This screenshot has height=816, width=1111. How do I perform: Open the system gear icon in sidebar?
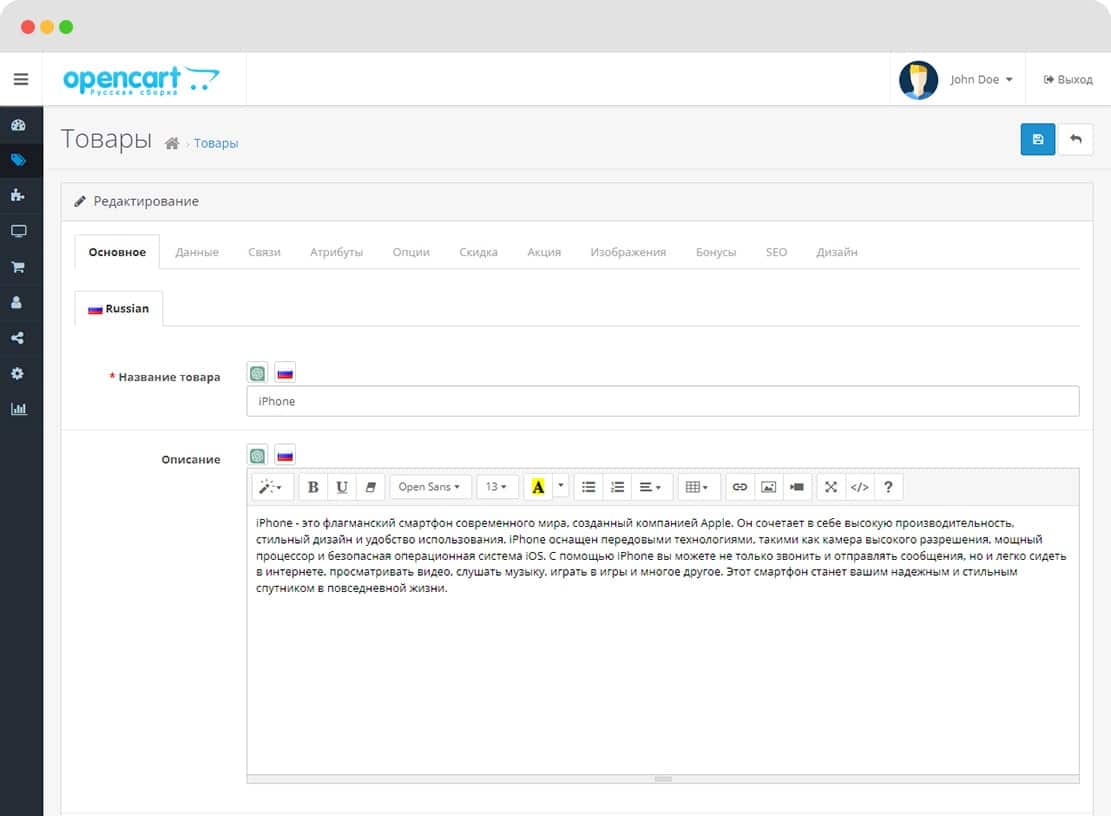point(18,373)
